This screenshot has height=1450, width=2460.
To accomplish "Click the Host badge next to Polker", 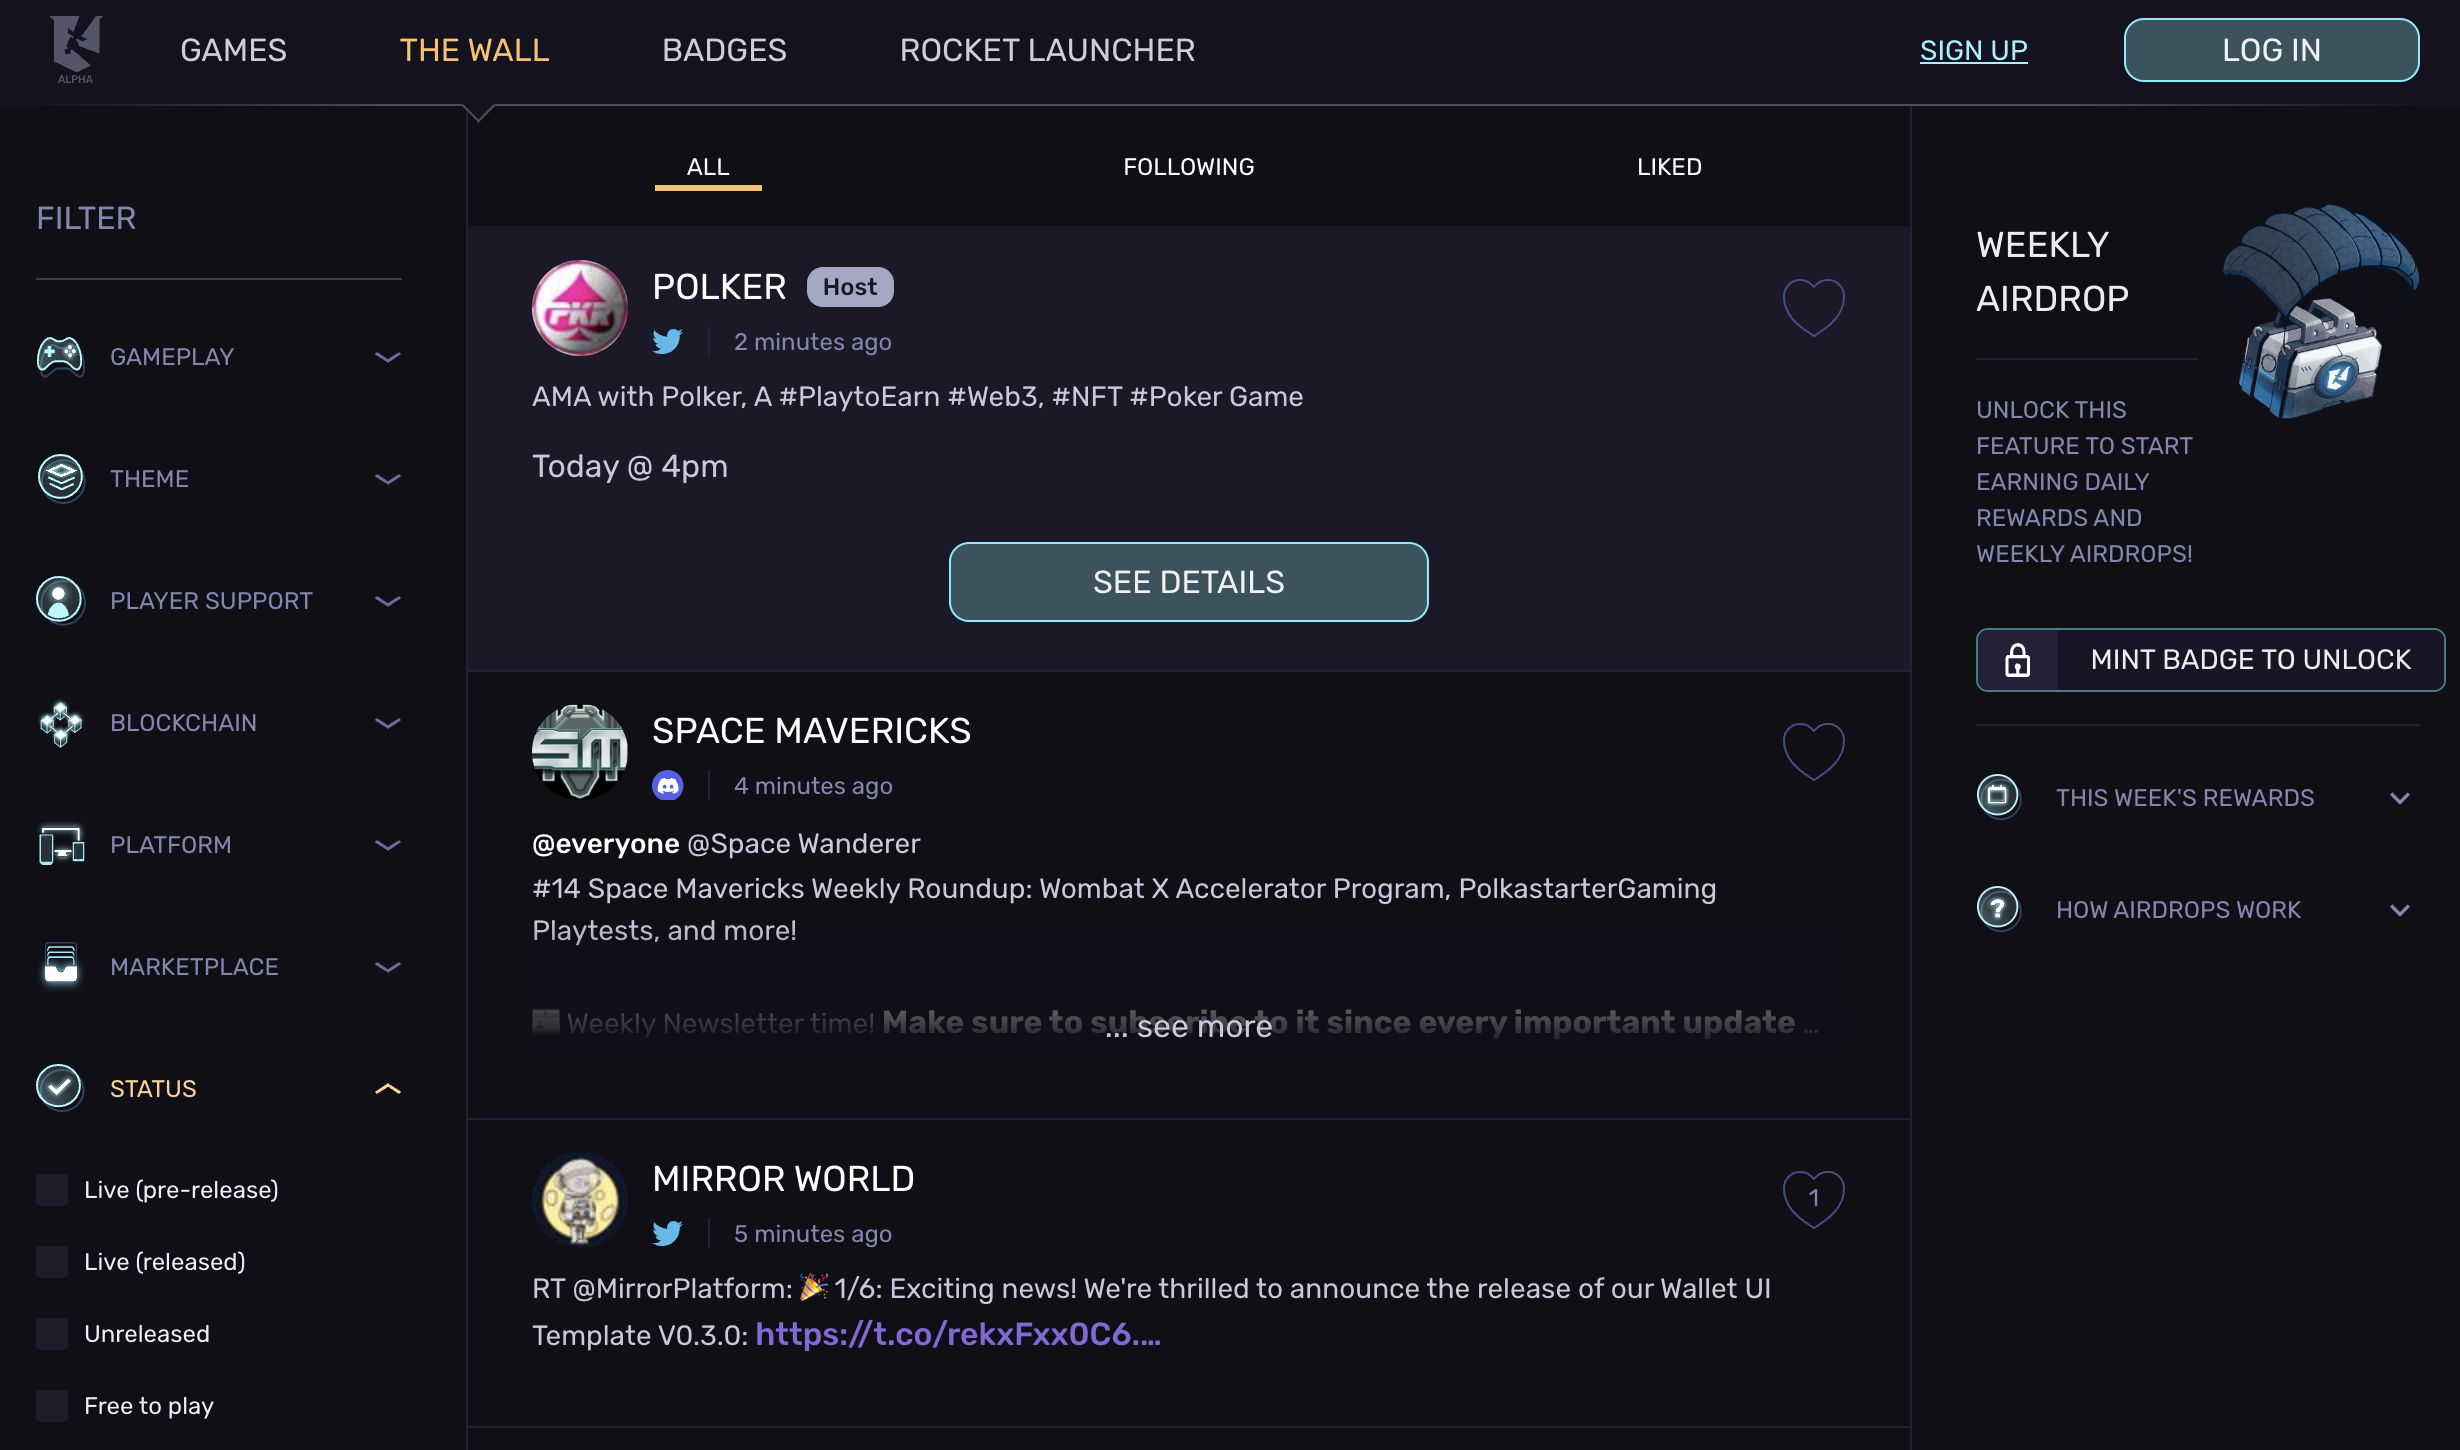I will pyautogui.click(x=850, y=287).
